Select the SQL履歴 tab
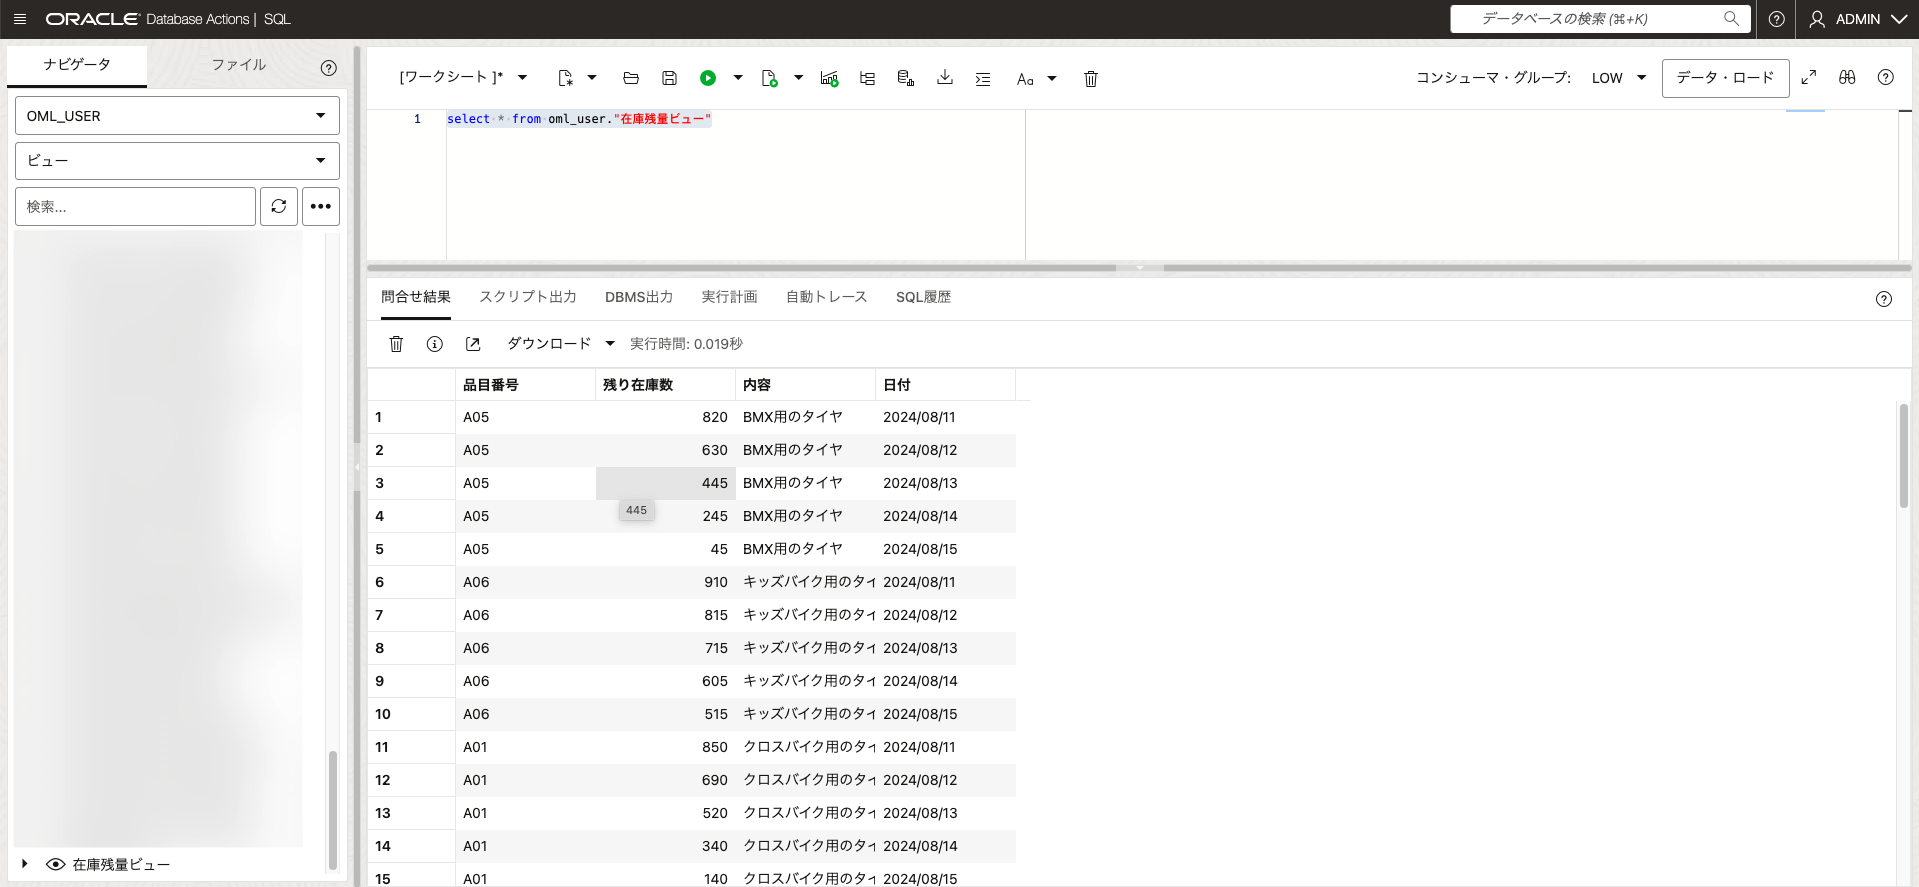The height and width of the screenshot is (887, 1919). [923, 297]
